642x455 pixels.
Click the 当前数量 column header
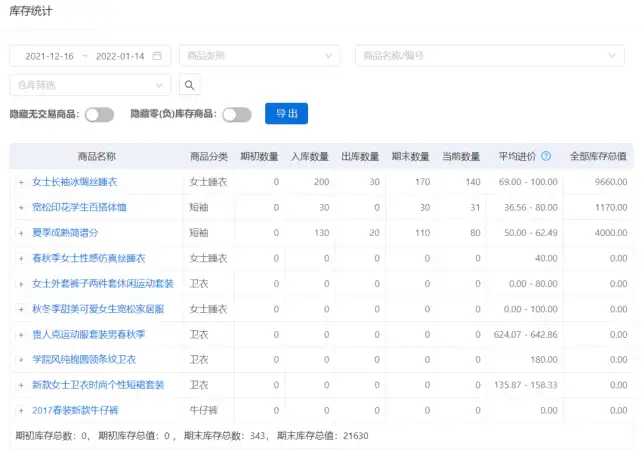461,156
